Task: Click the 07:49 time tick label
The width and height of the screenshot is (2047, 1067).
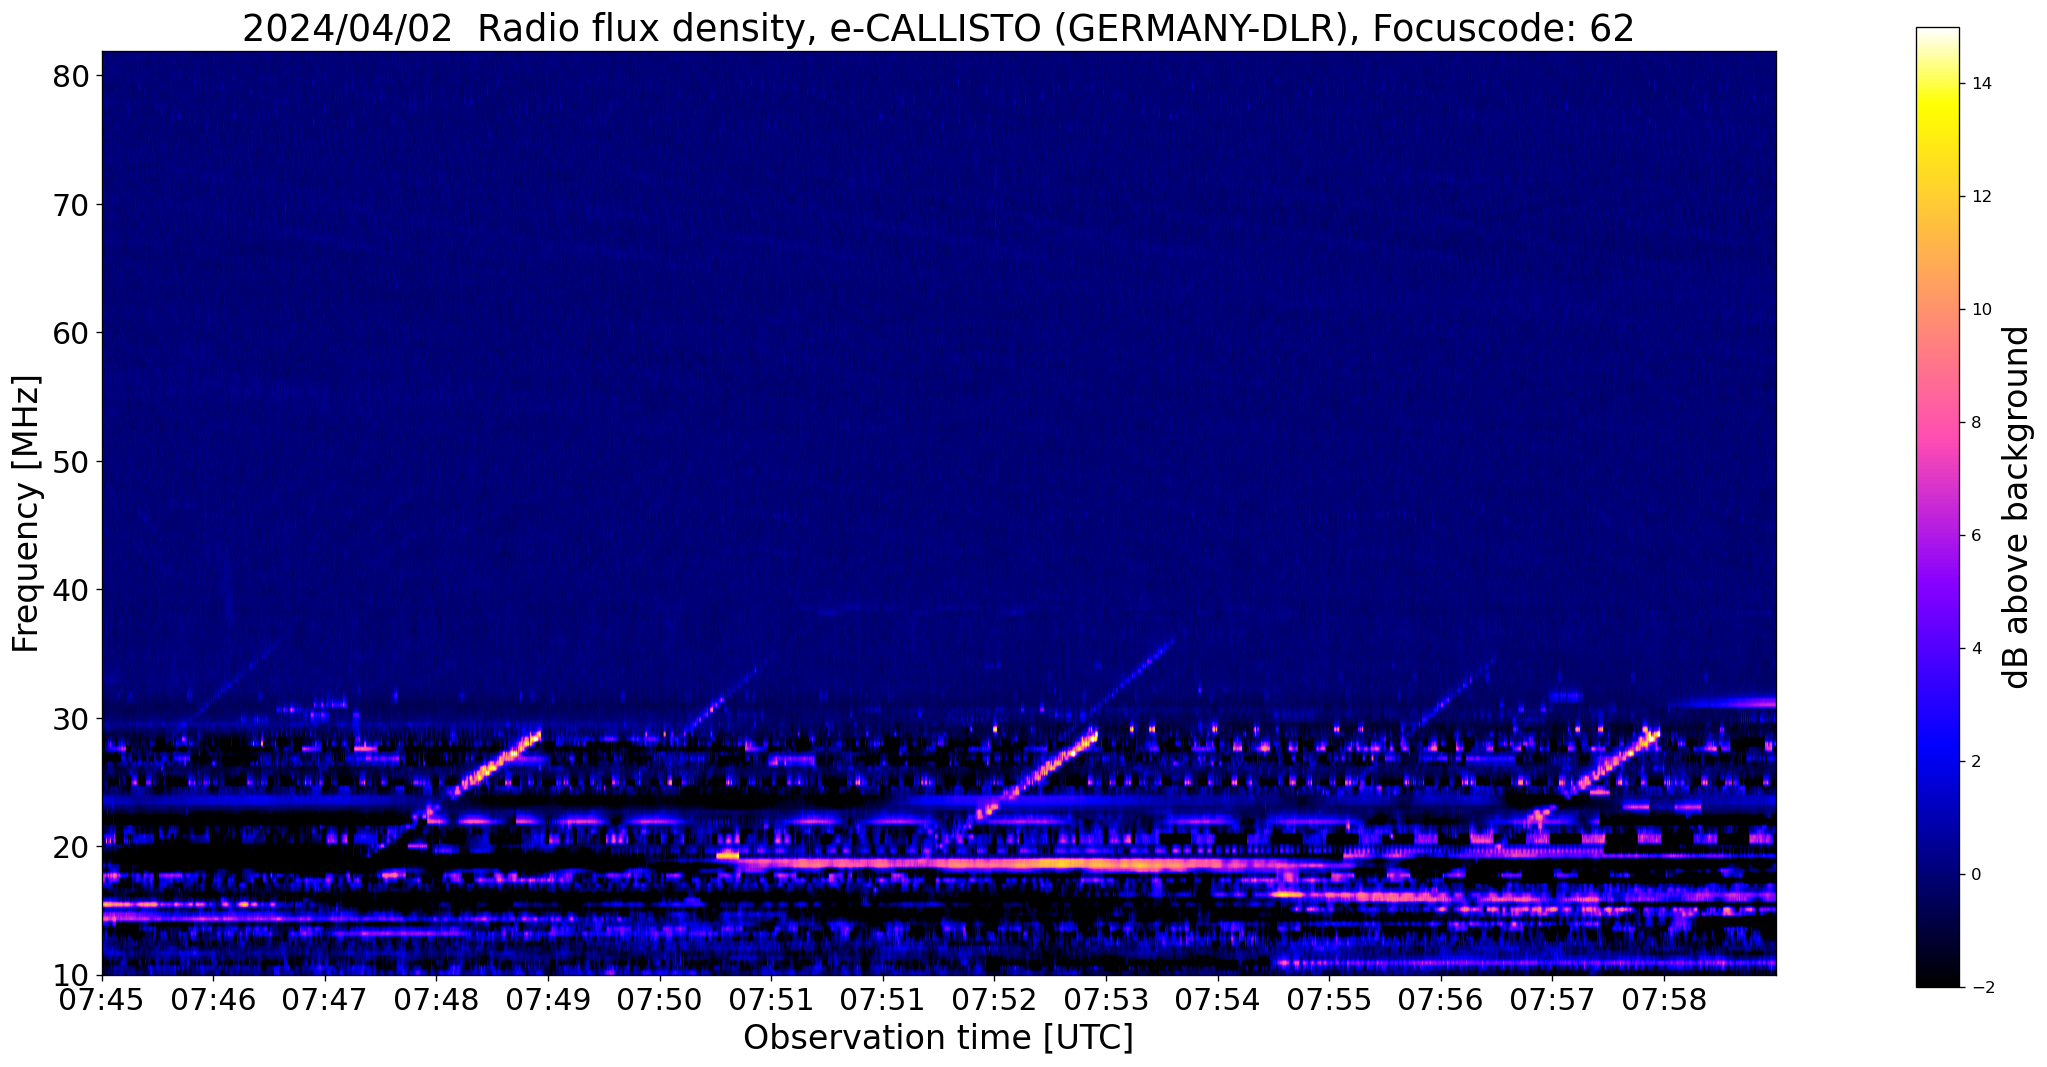Action: 548,1000
